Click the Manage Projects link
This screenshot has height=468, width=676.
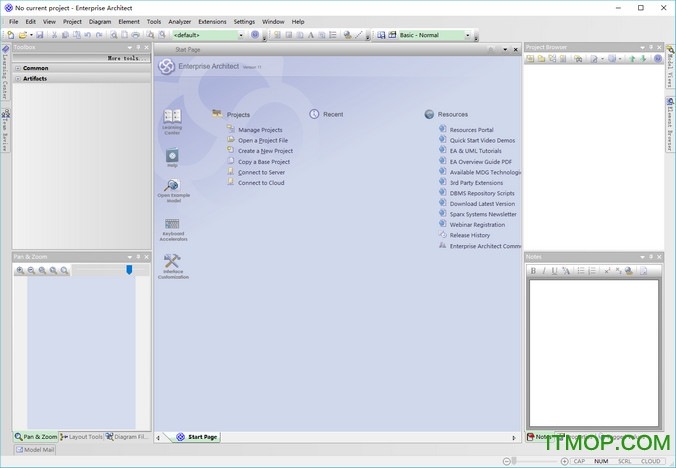click(x=260, y=130)
